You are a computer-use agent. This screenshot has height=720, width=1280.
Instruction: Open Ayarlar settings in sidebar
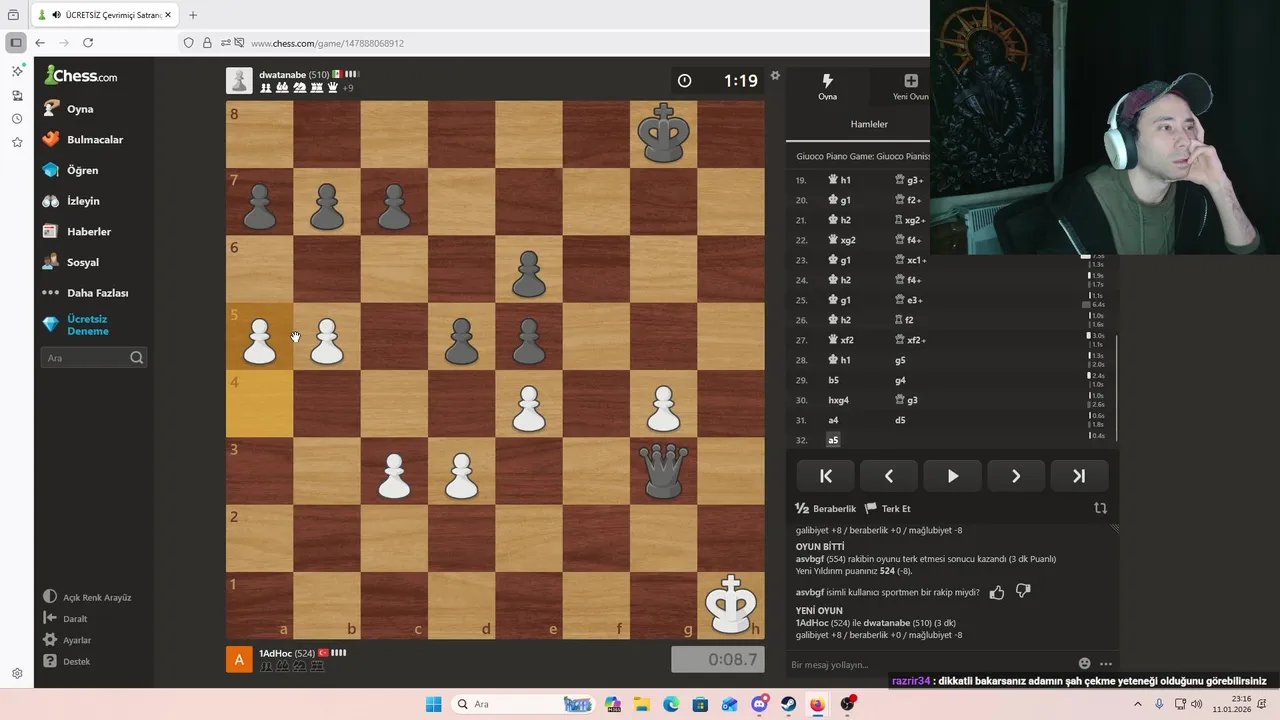click(x=67, y=640)
